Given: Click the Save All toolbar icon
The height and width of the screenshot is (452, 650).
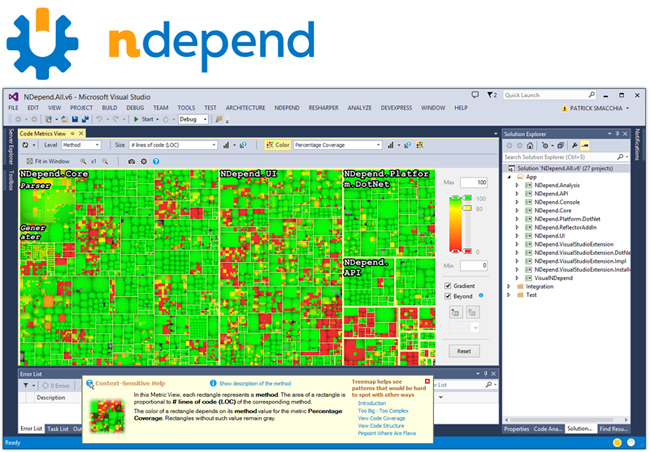Looking at the screenshot, I should coord(85,119).
